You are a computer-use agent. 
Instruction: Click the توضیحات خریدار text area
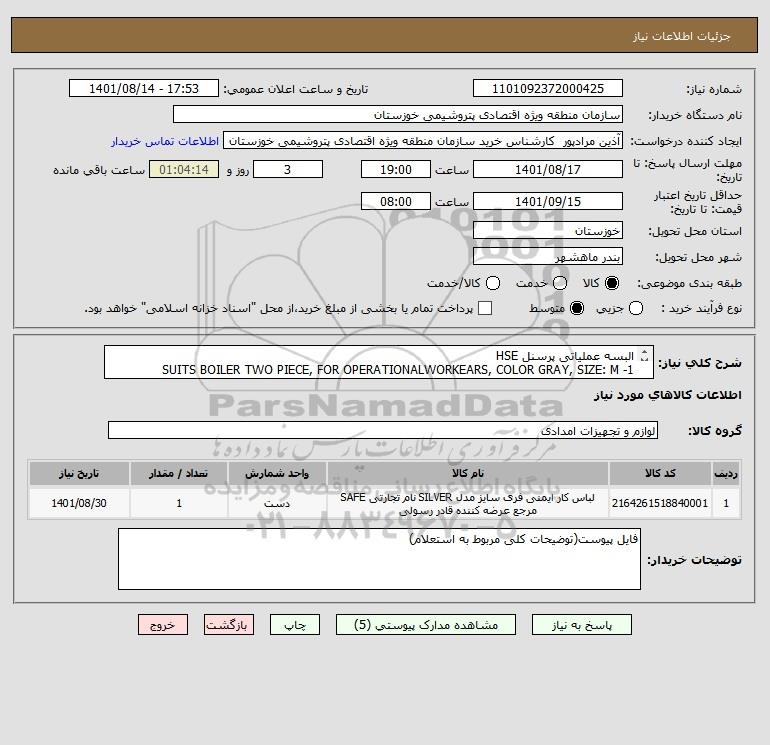click(379, 559)
